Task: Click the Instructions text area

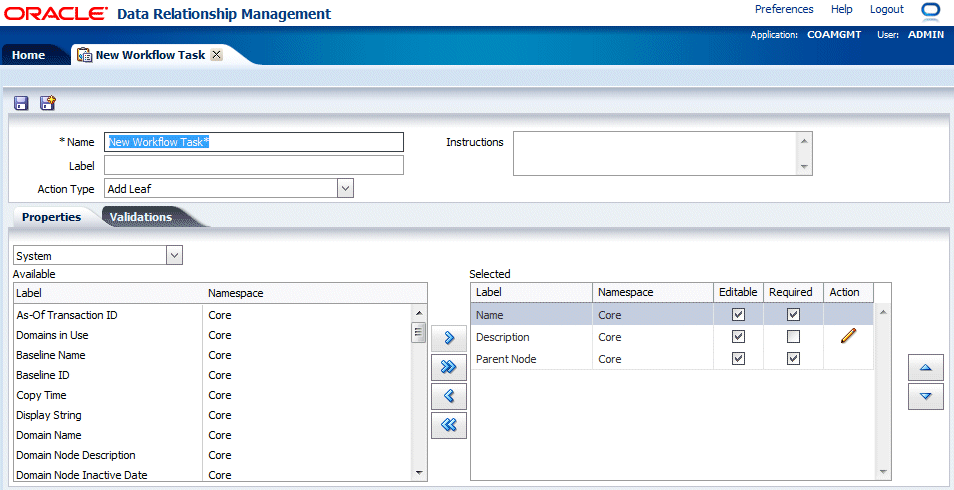Action: pyautogui.click(x=655, y=153)
